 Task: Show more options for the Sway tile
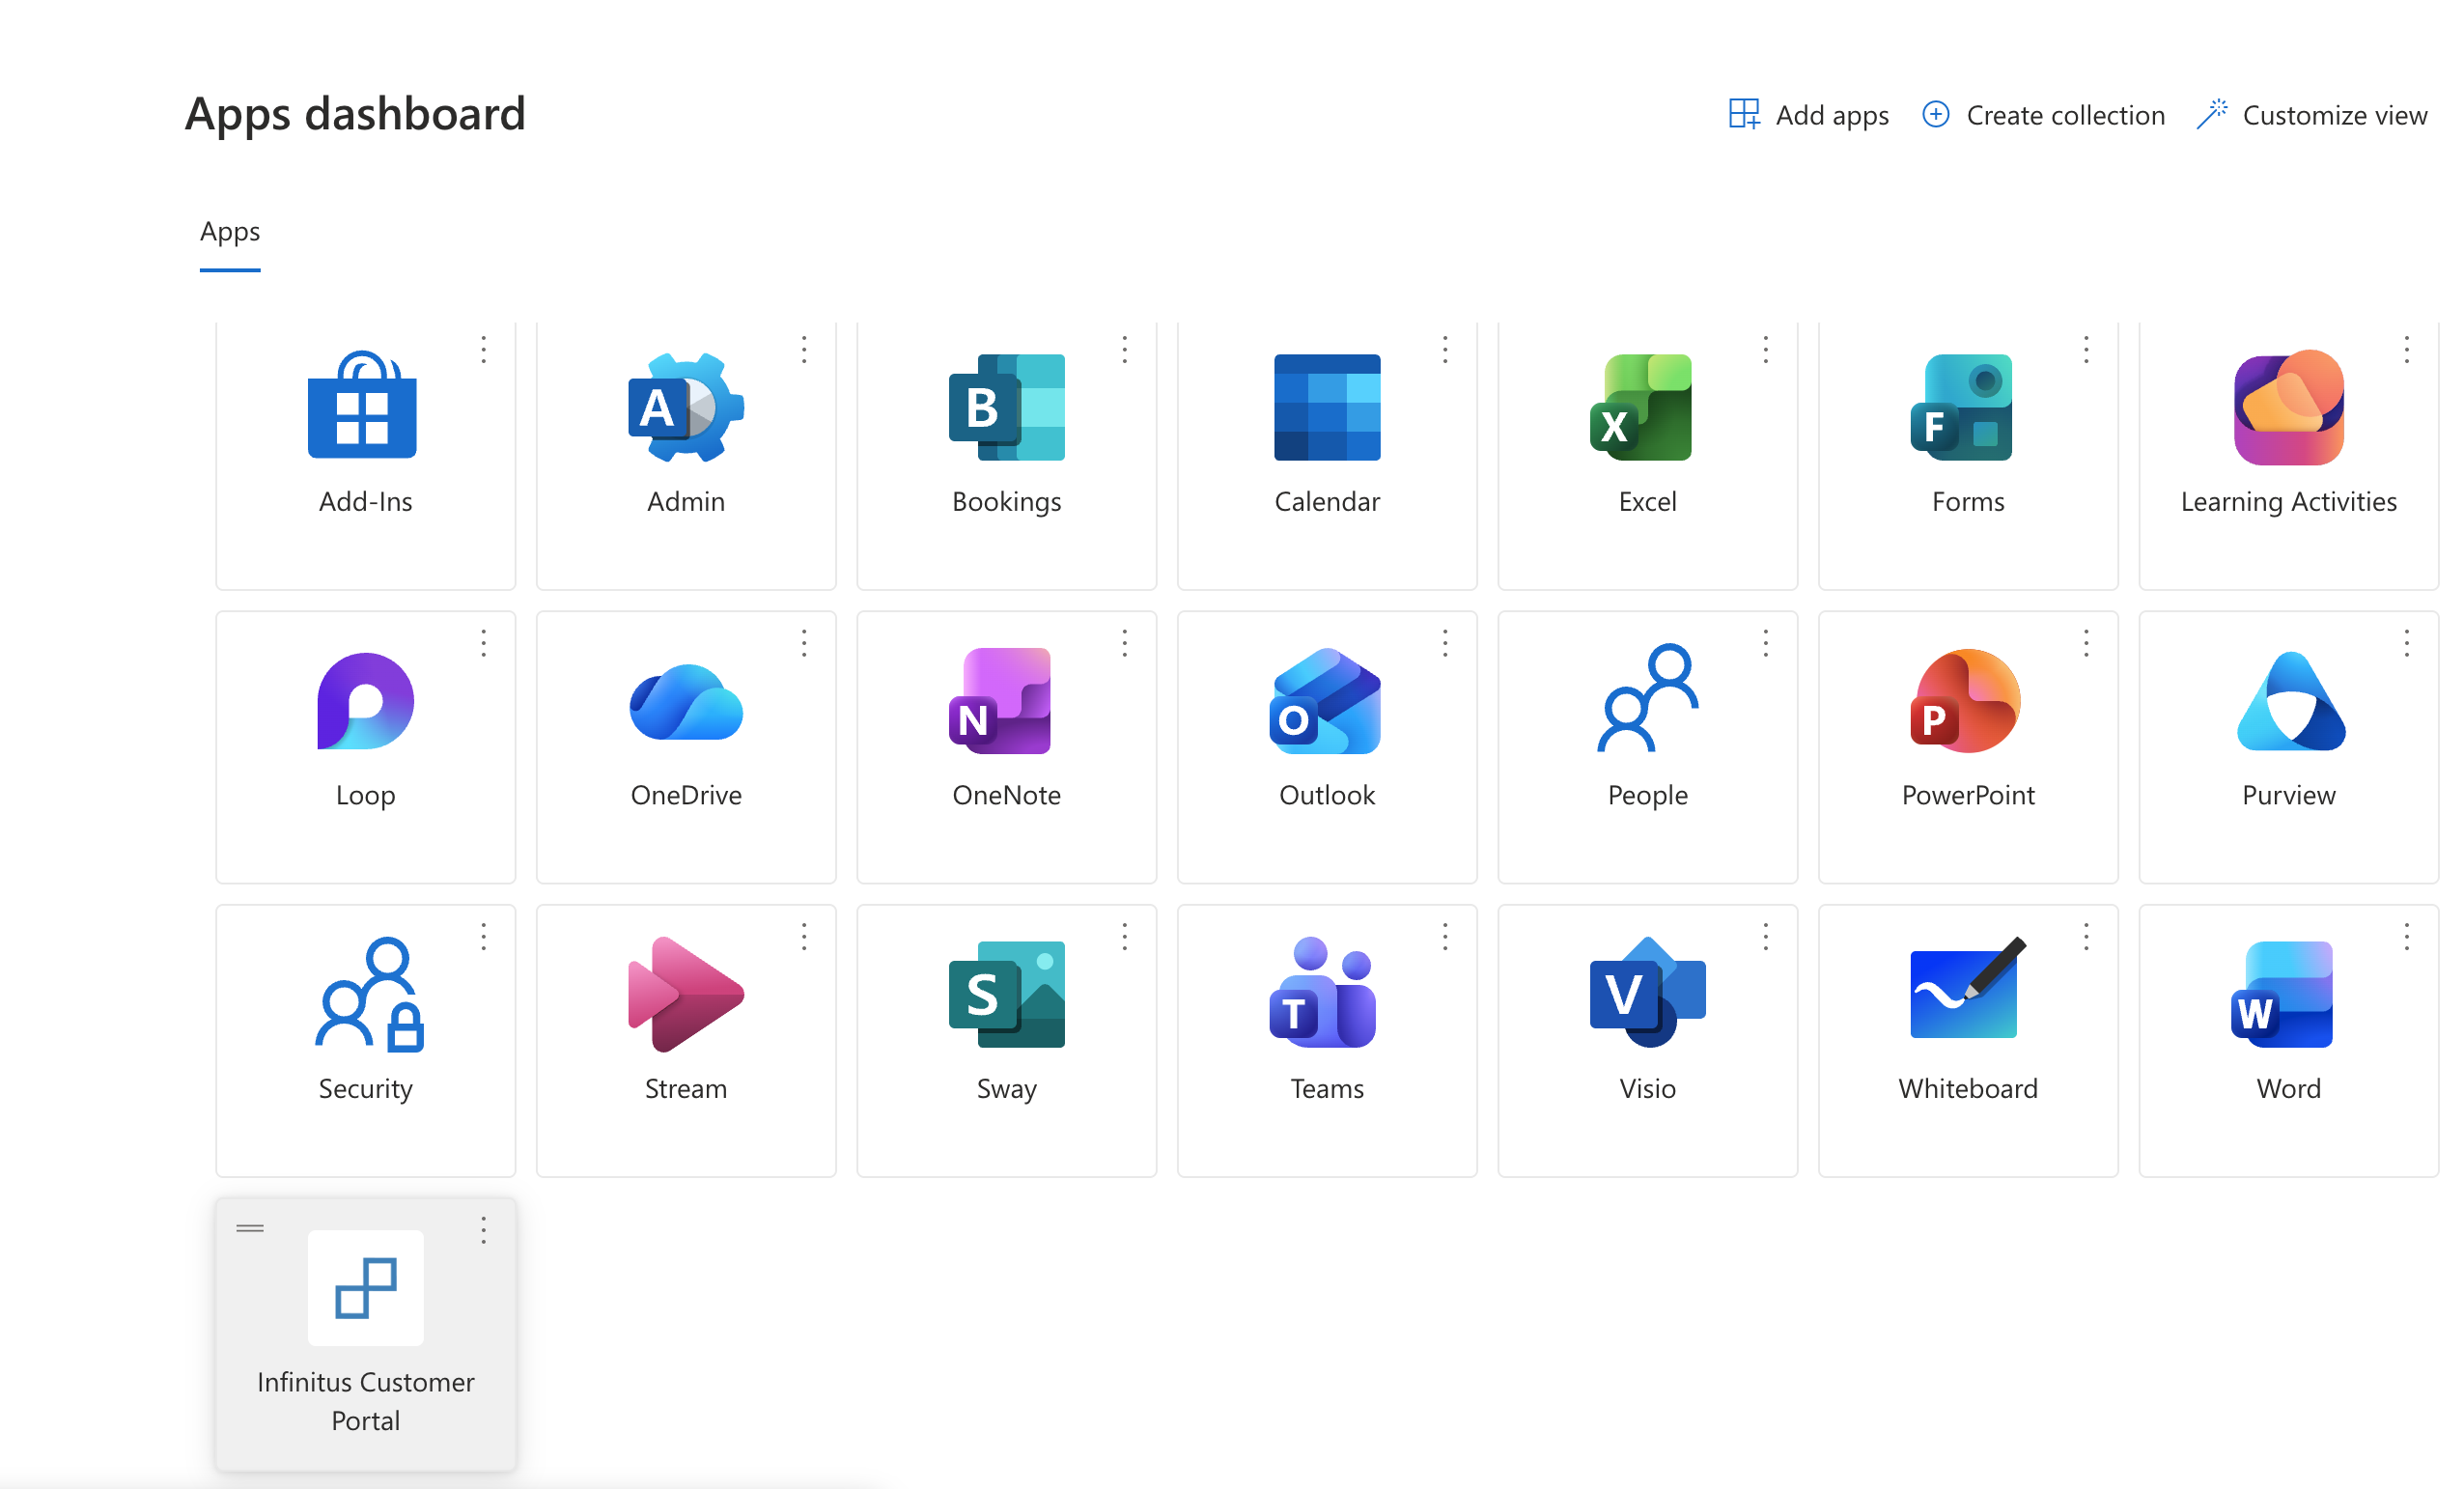click(1125, 937)
